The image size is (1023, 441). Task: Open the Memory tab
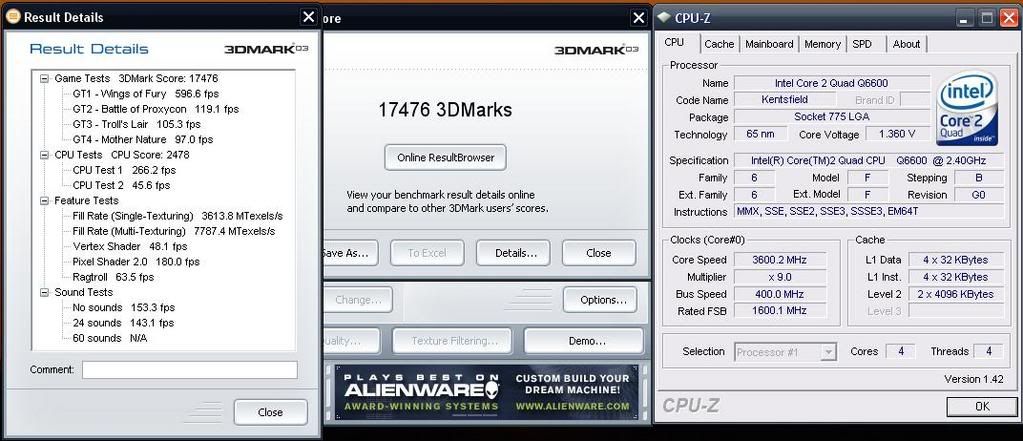tap(822, 44)
